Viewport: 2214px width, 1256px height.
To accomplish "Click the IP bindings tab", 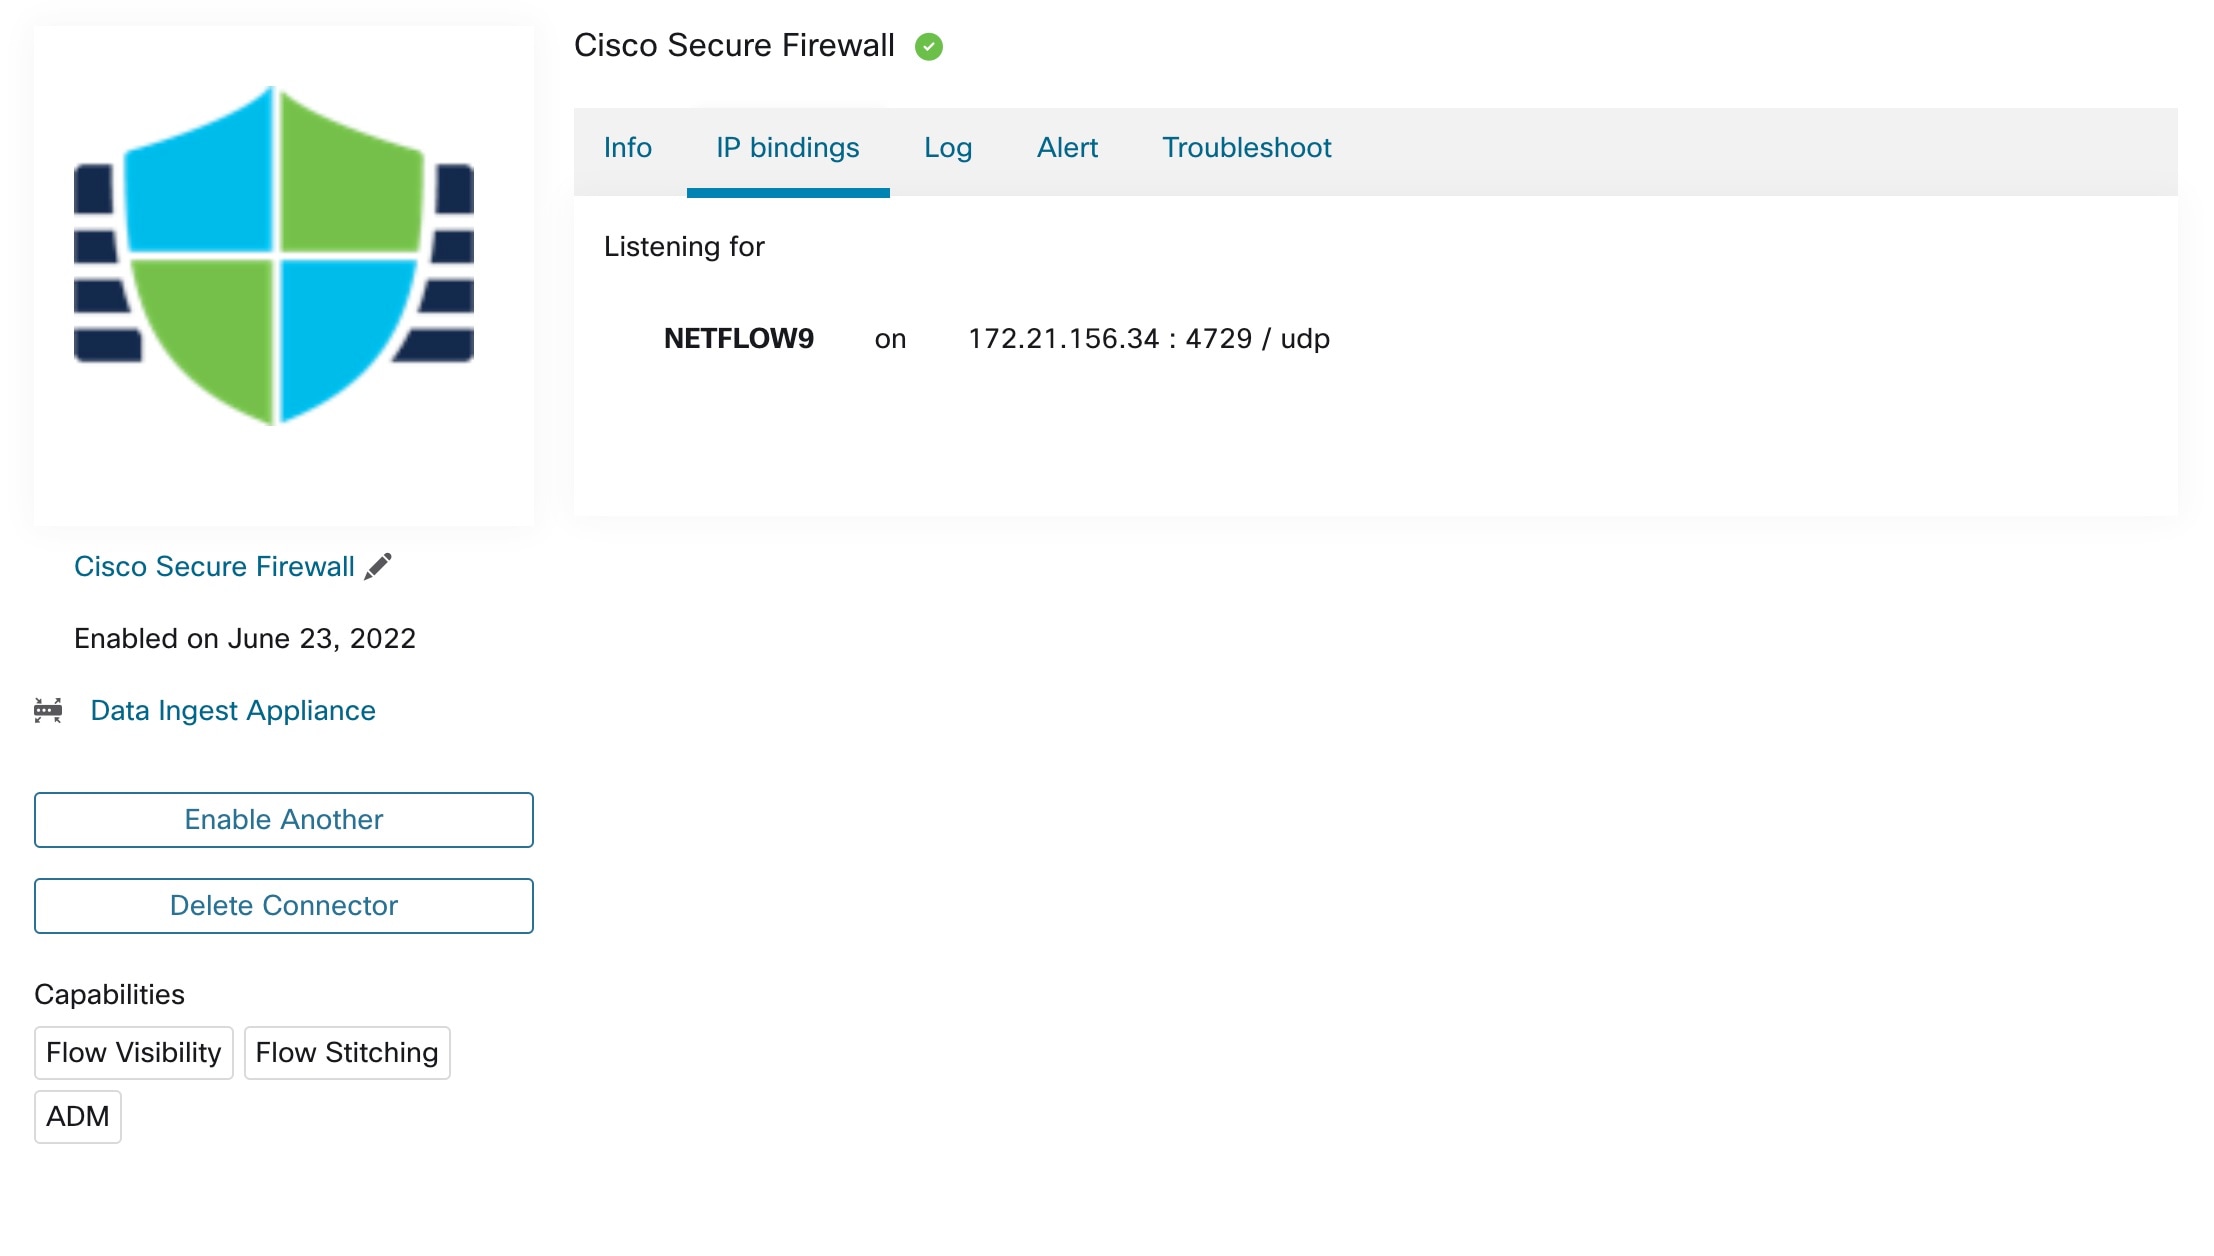I will point(788,147).
